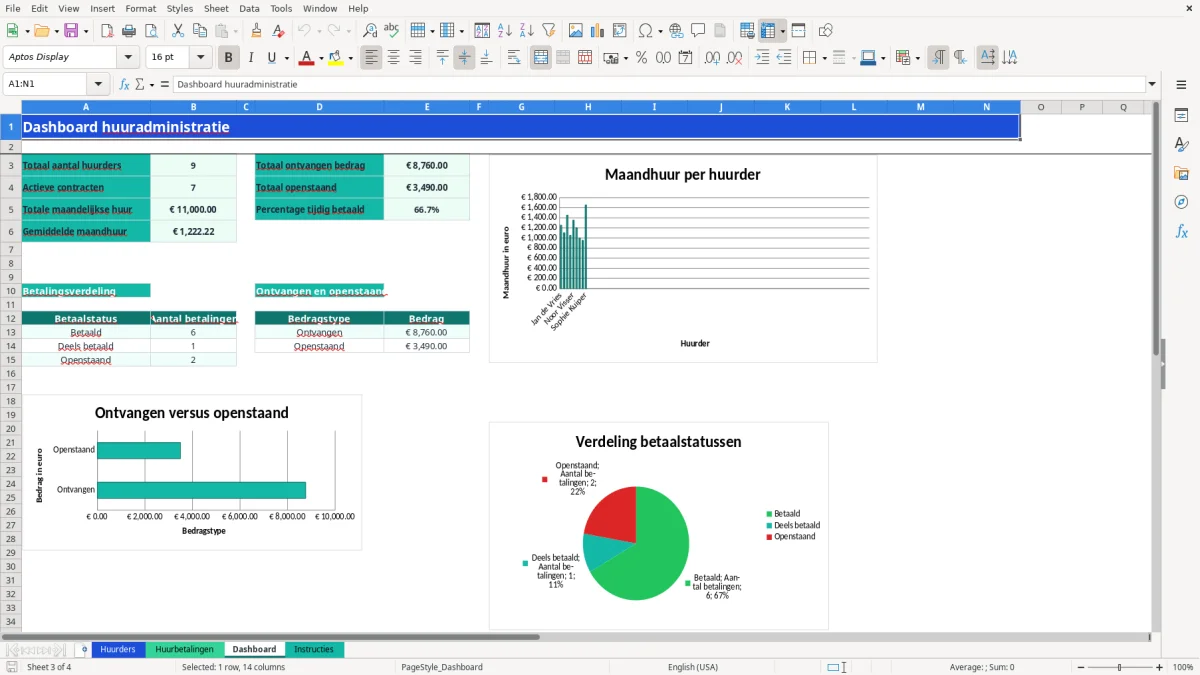This screenshot has height=675, width=1200.
Task: Toggle Wrap Text
Action: [514, 58]
